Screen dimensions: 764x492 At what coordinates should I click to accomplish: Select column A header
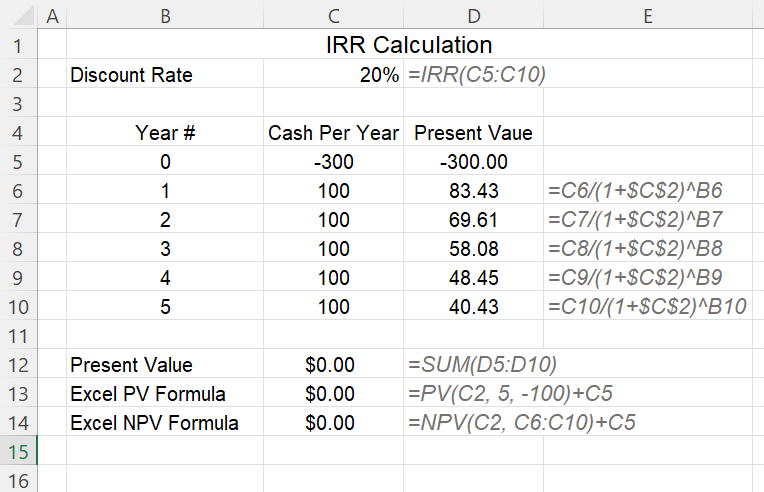click(x=52, y=15)
